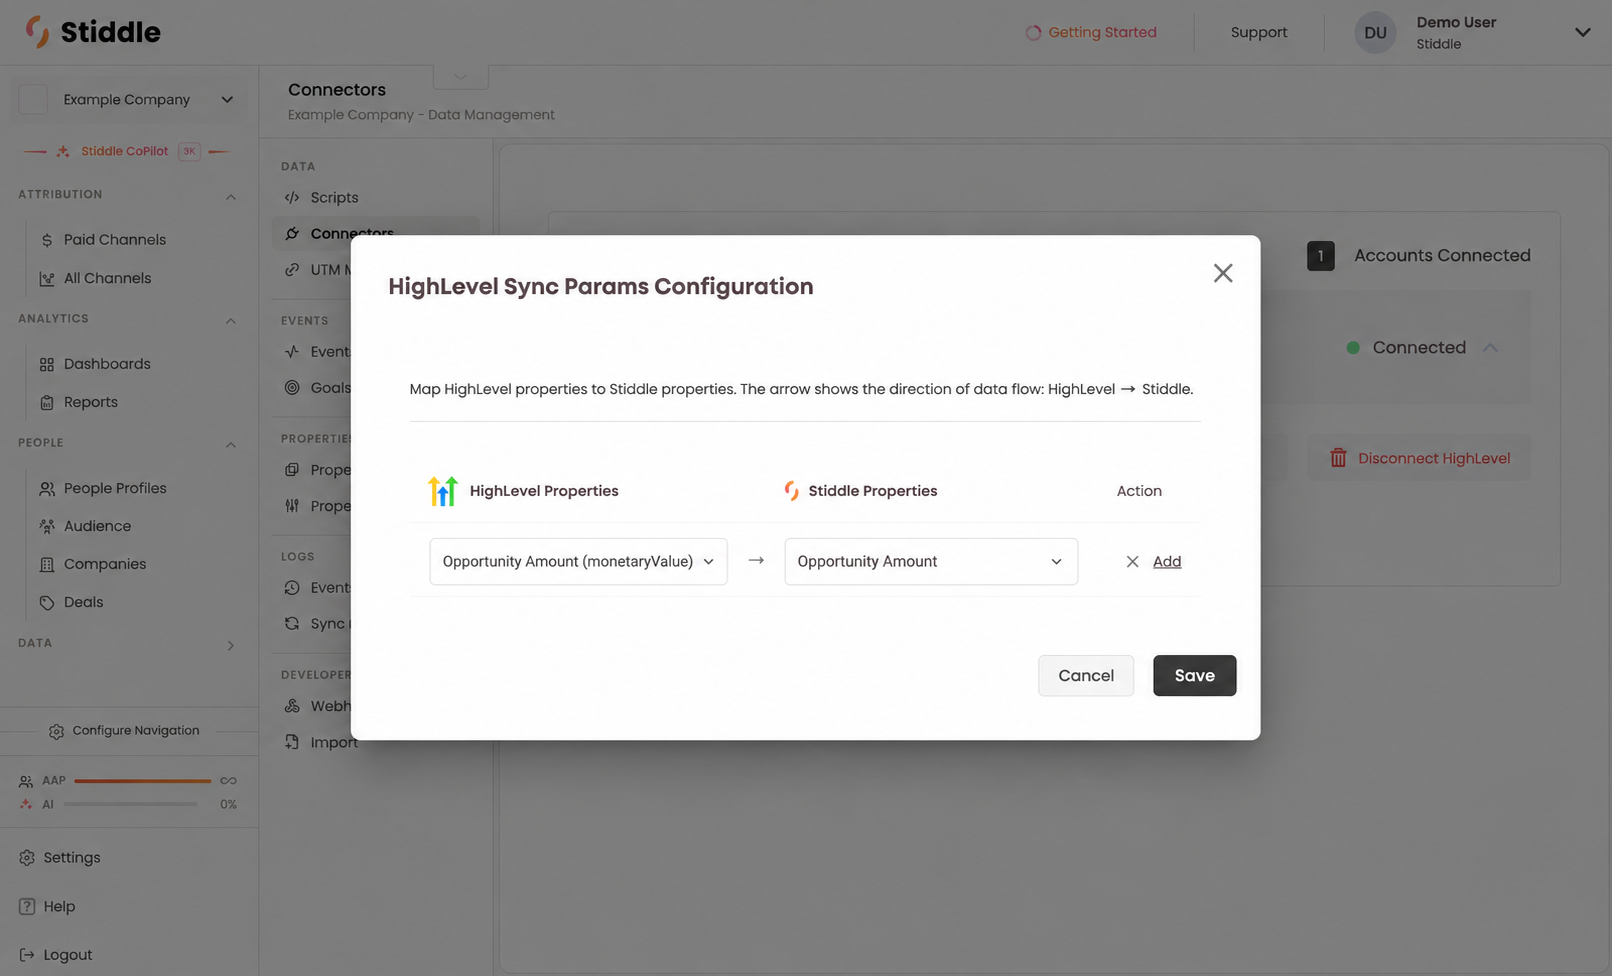The width and height of the screenshot is (1612, 976).
Task: Click the Stiddle logo
Action: (x=93, y=32)
